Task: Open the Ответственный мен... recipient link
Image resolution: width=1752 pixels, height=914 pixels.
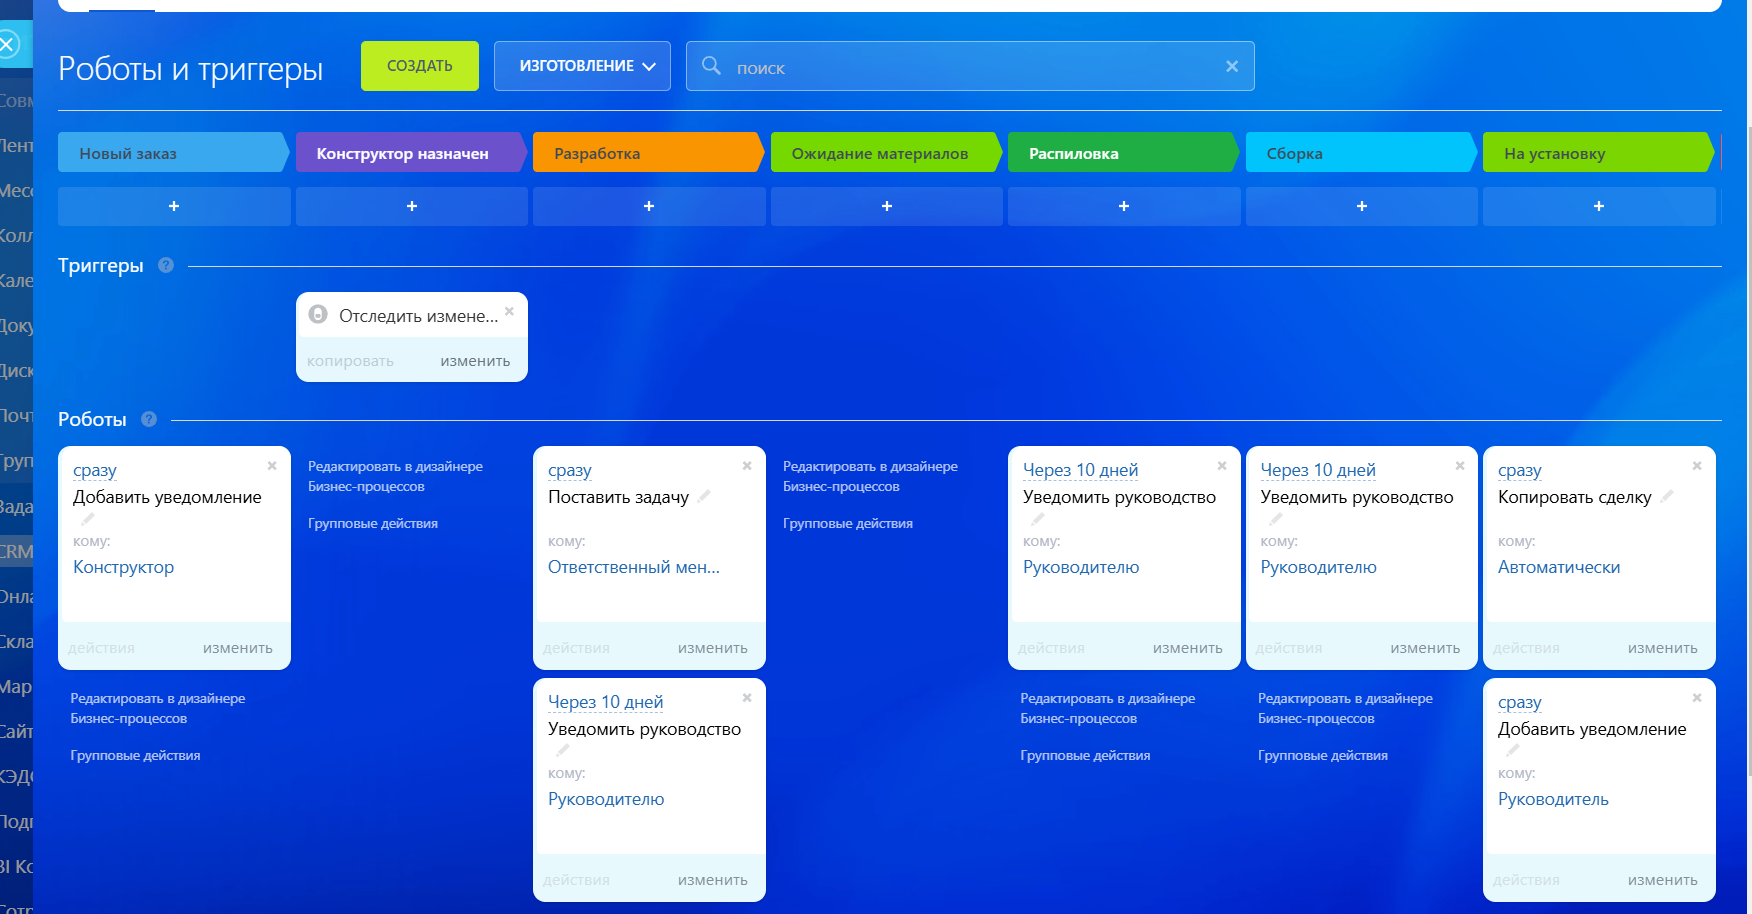Action: pyautogui.click(x=634, y=567)
